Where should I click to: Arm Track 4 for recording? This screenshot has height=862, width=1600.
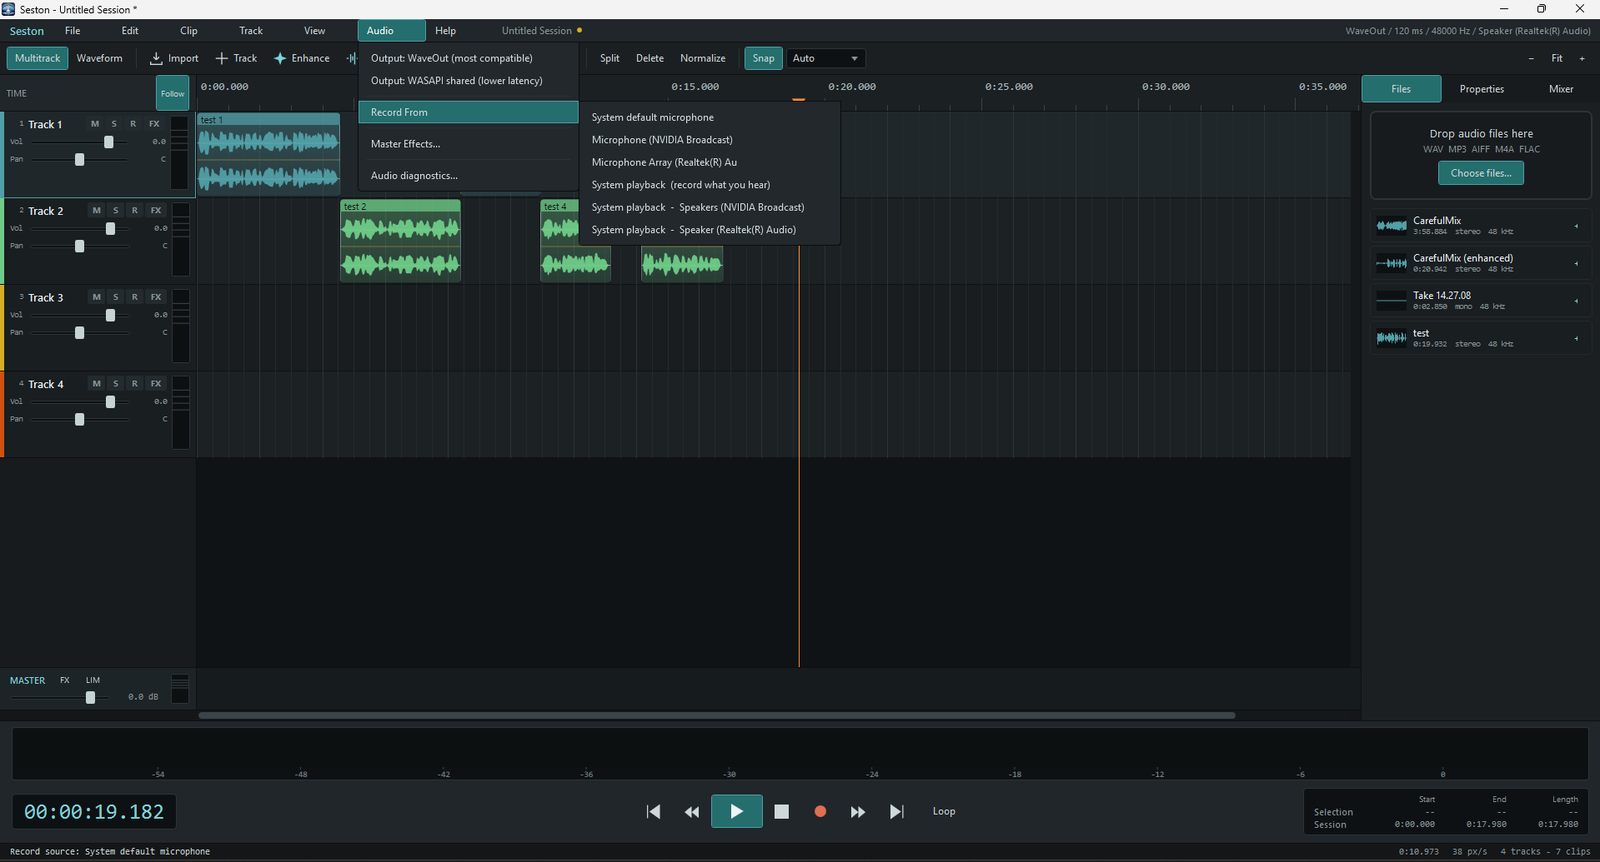tap(135, 384)
